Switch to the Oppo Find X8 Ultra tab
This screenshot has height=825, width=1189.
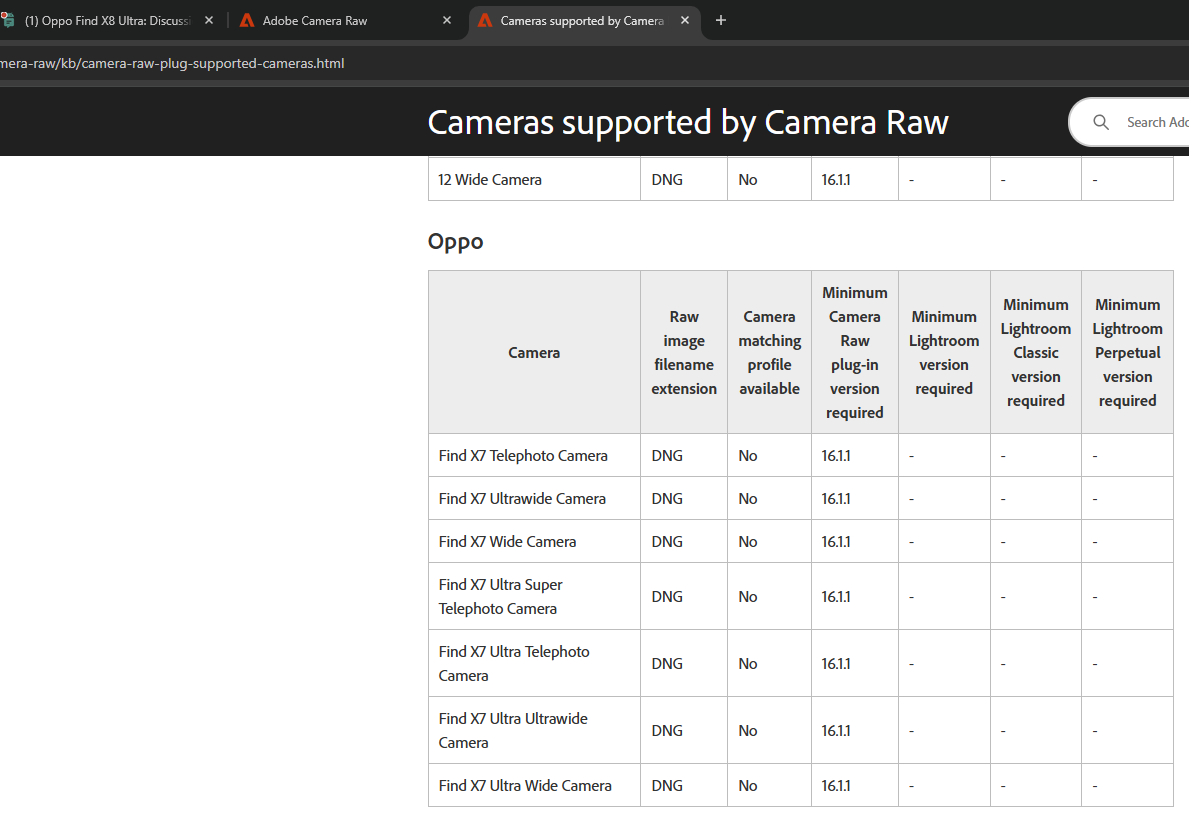[108, 20]
